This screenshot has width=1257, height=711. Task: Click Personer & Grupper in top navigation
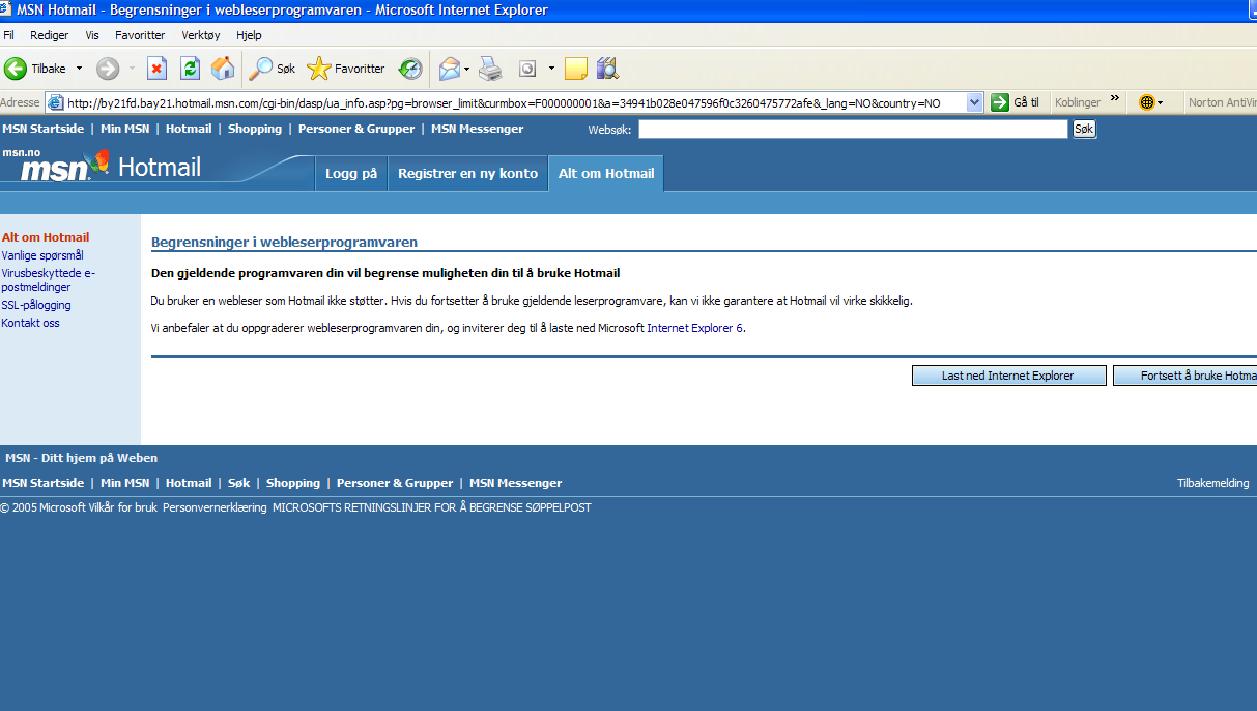tap(357, 129)
